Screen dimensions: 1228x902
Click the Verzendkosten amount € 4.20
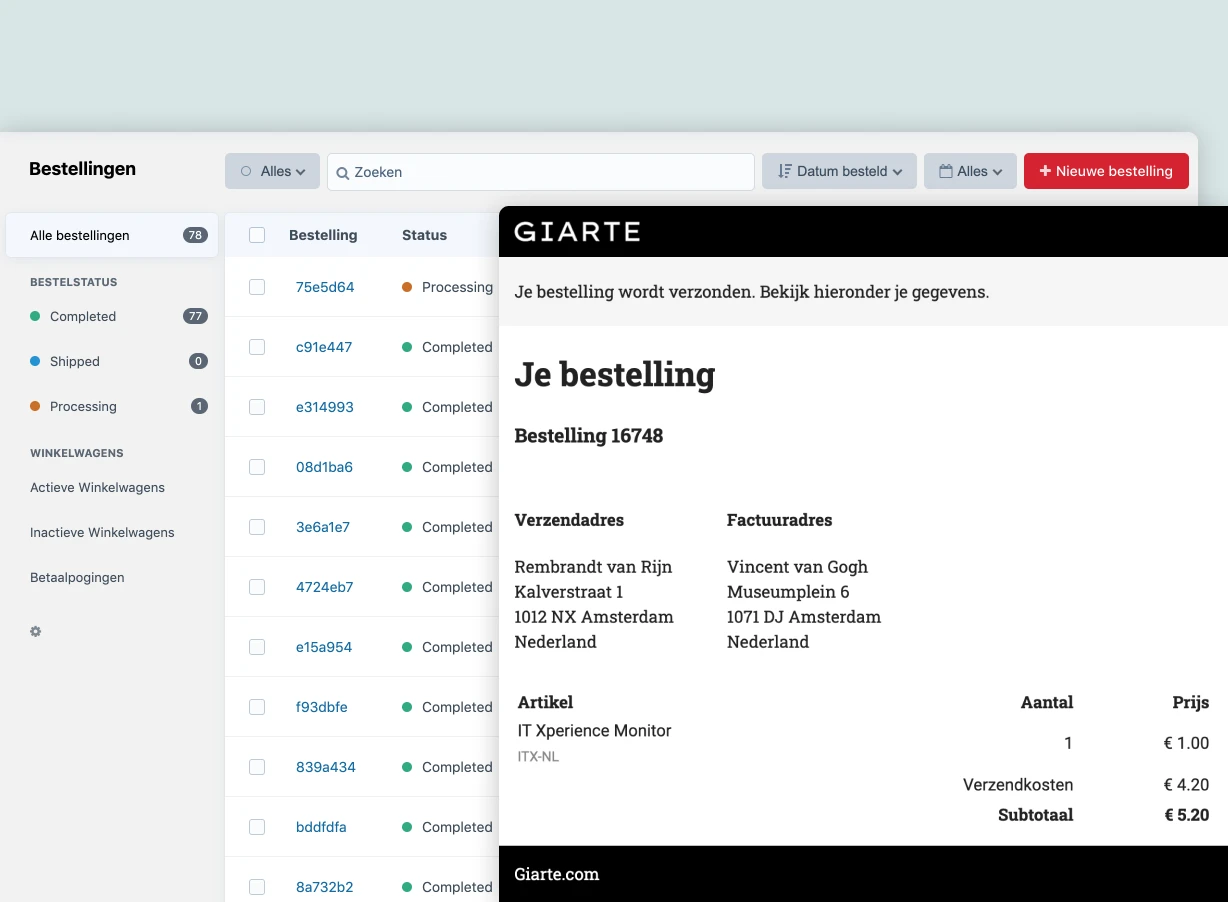pyautogui.click(x=1187, y=785)
